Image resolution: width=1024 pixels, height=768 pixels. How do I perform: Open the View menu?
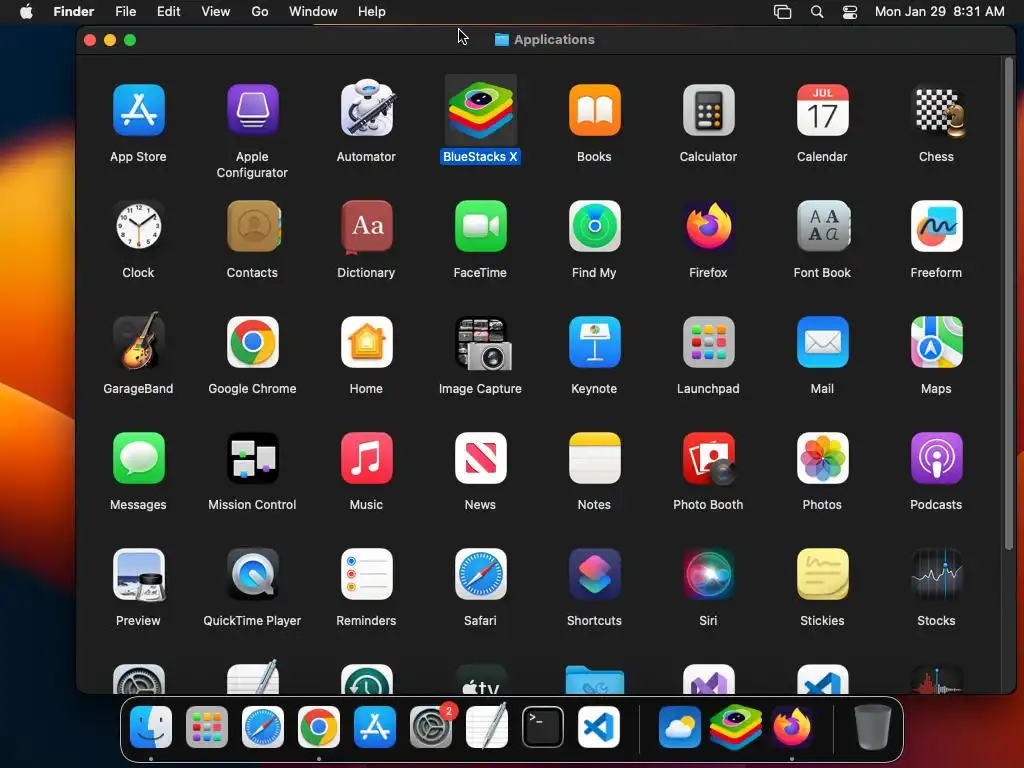[216, 12]
